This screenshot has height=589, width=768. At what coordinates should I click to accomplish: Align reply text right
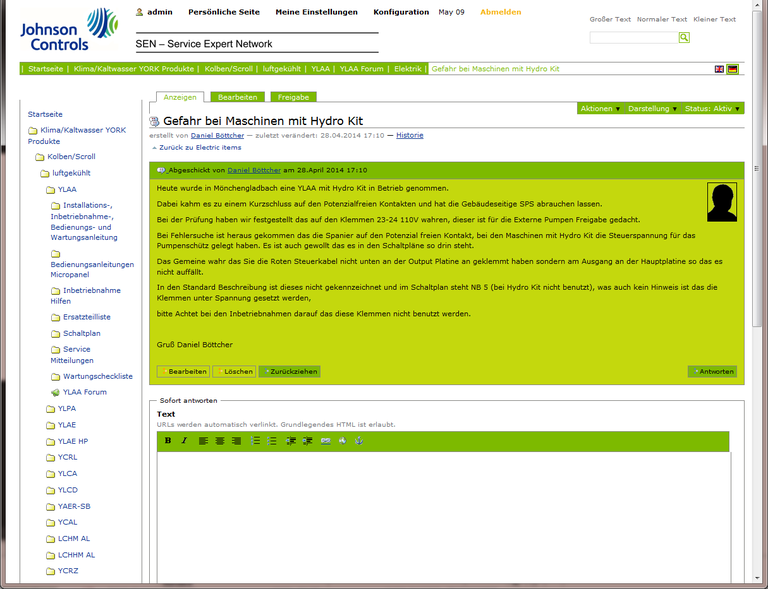[x=236, y=441]
